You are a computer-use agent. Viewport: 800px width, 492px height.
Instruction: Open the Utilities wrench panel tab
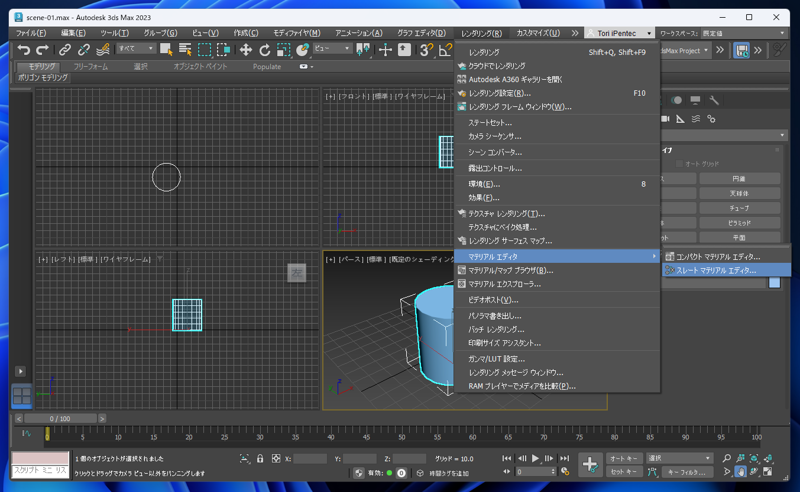[x=714, y=101]
